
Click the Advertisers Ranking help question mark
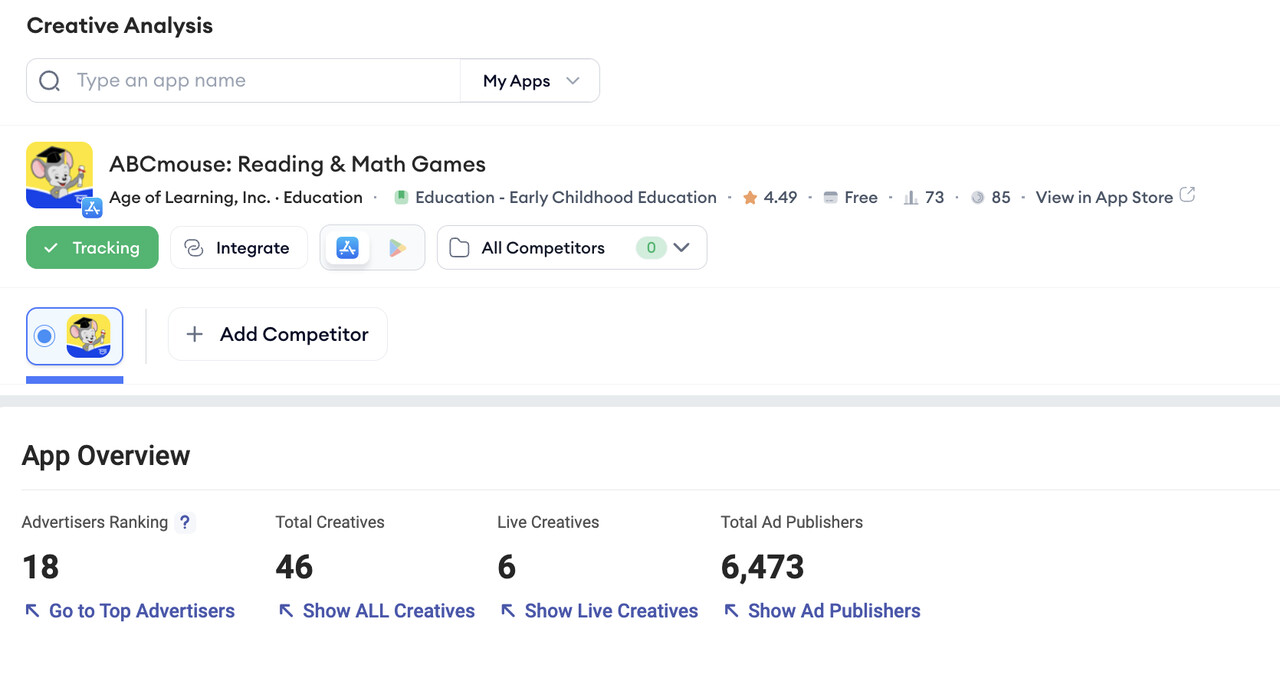click(x=184, y=522)
